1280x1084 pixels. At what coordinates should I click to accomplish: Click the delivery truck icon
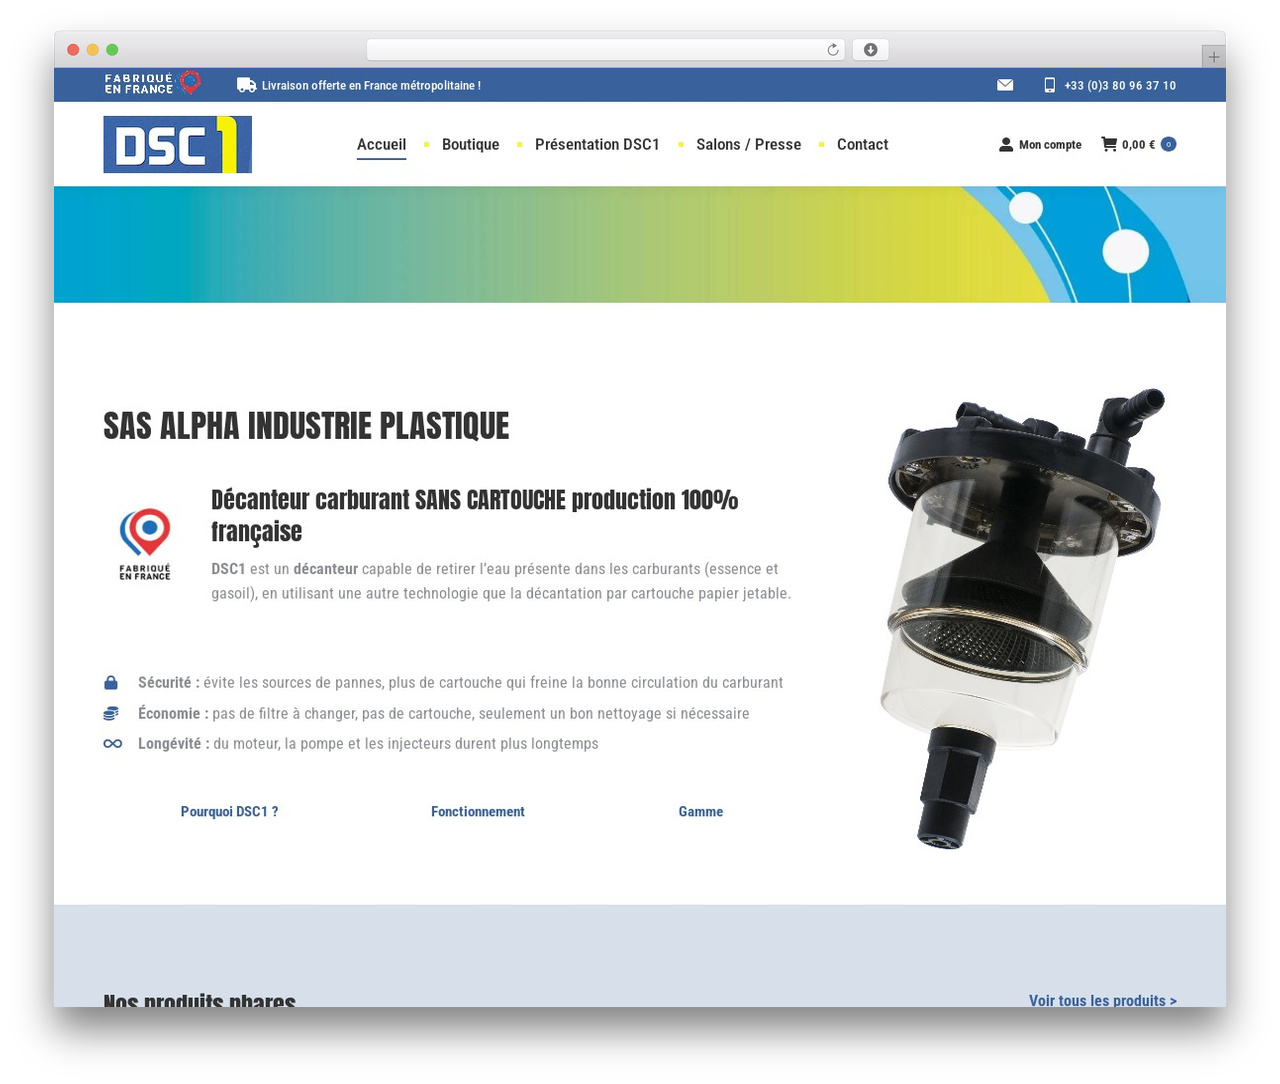246,85
